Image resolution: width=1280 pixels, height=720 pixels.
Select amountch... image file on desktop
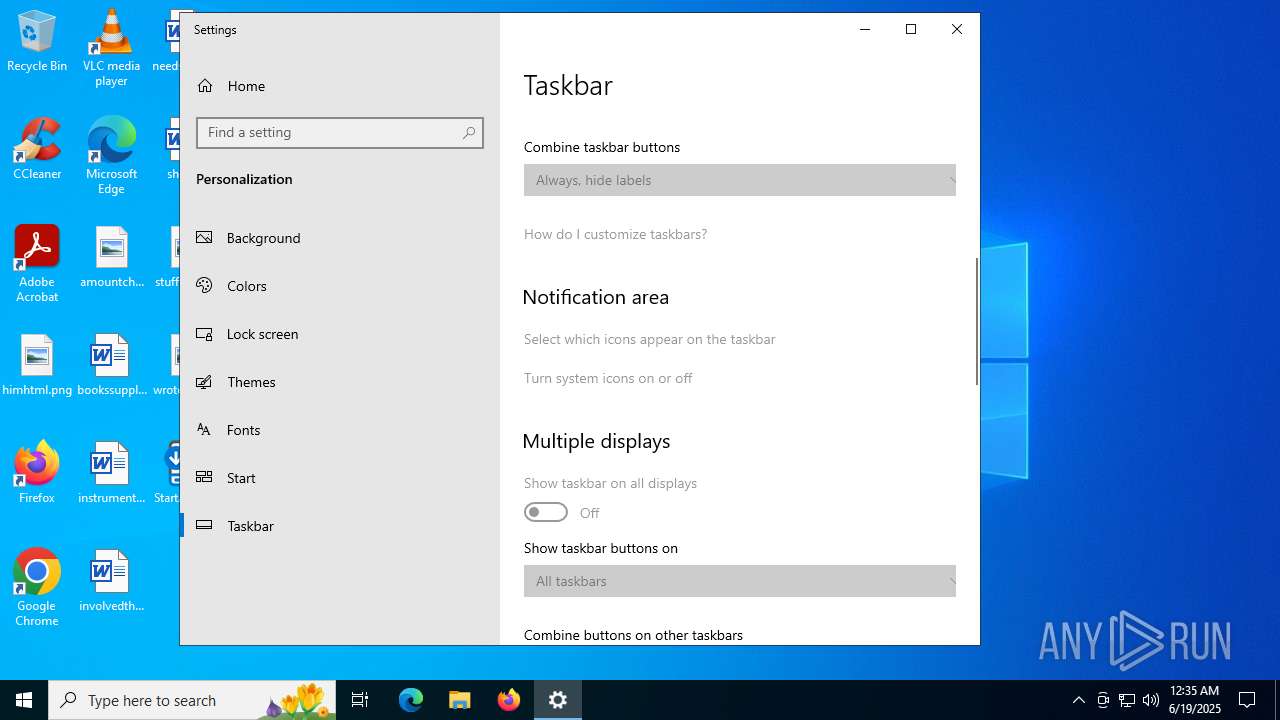[x=111, y=257]
